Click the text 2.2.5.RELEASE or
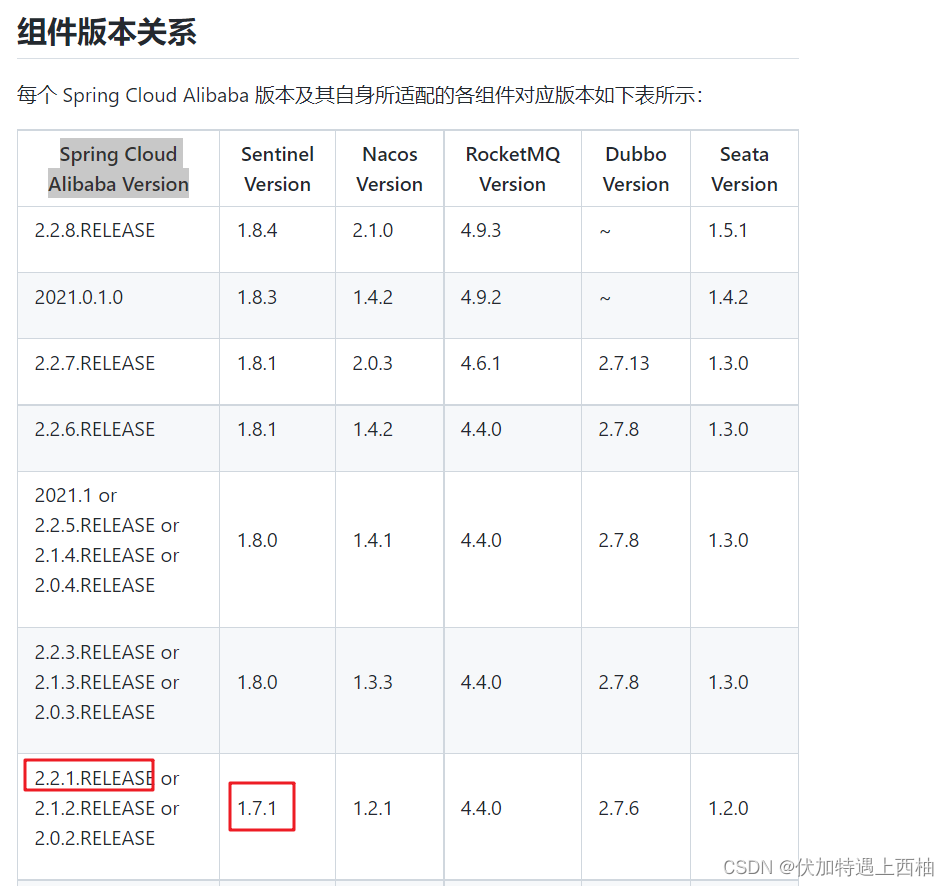949x886 pixels. (107, 525)
